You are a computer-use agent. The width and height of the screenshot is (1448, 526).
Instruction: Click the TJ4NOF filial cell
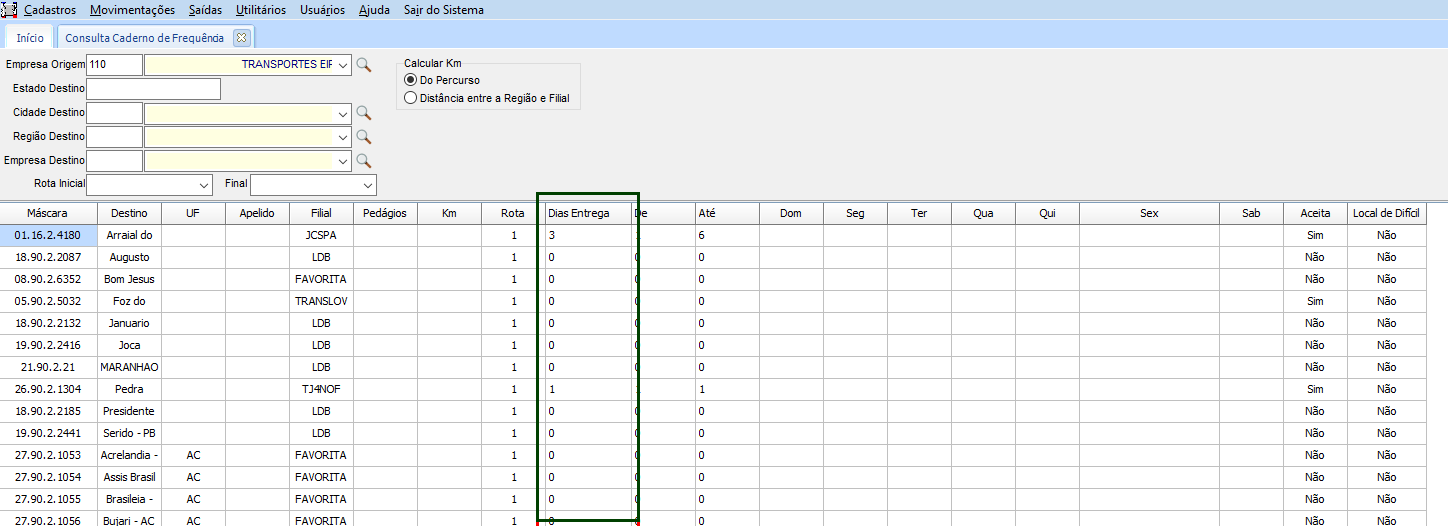(x=321, y=389)
